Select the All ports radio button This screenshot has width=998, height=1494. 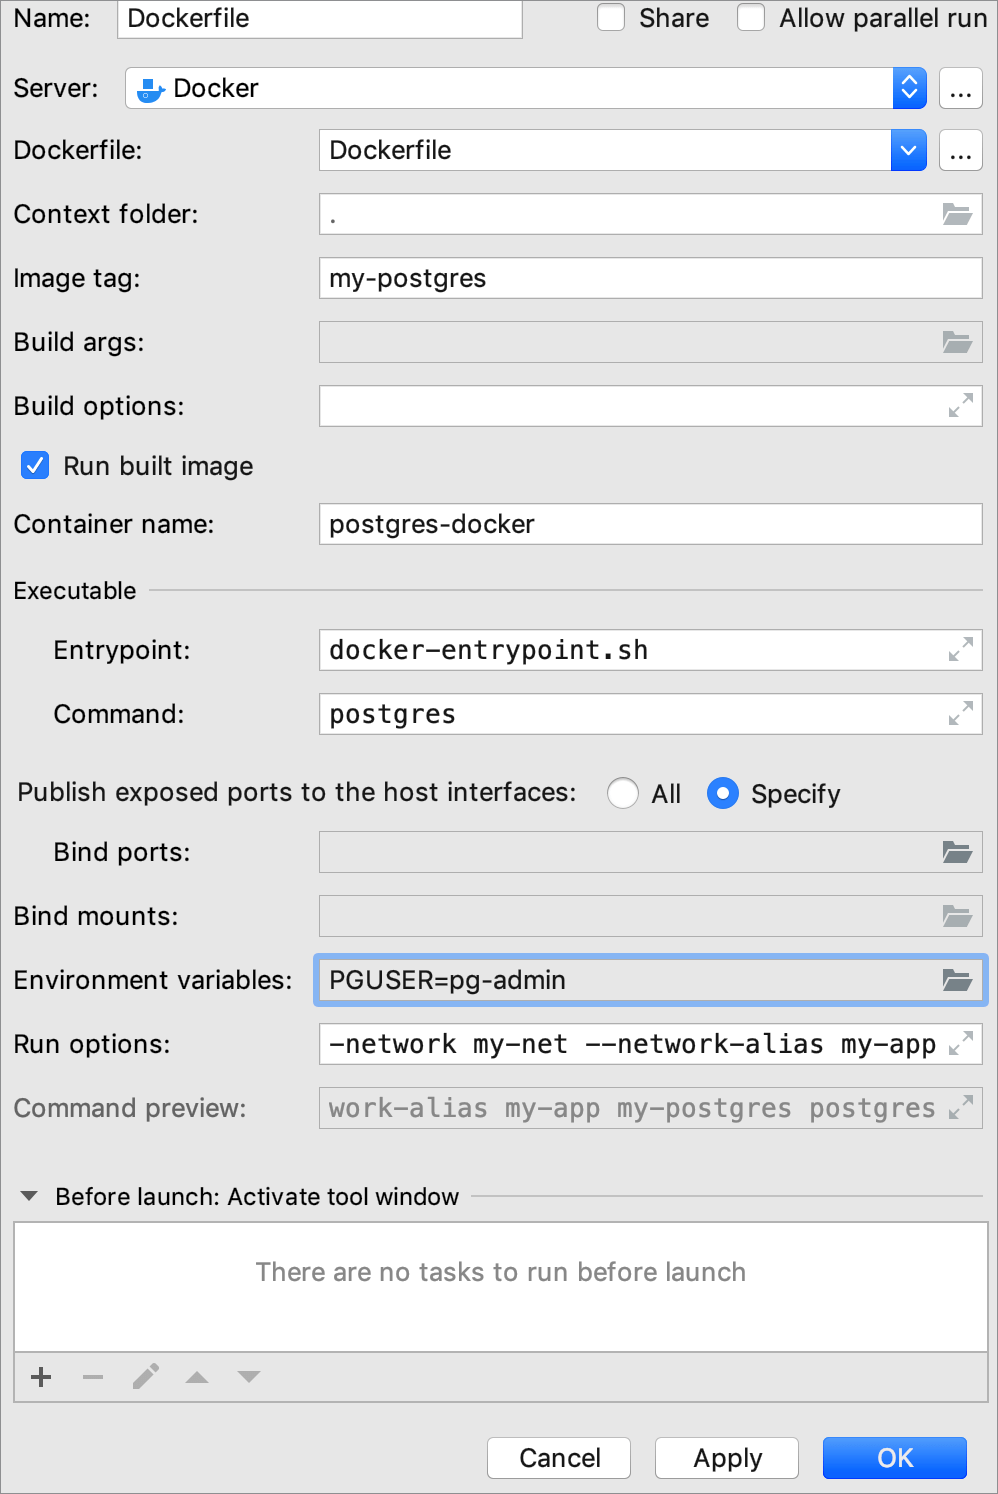pos(622,793)
